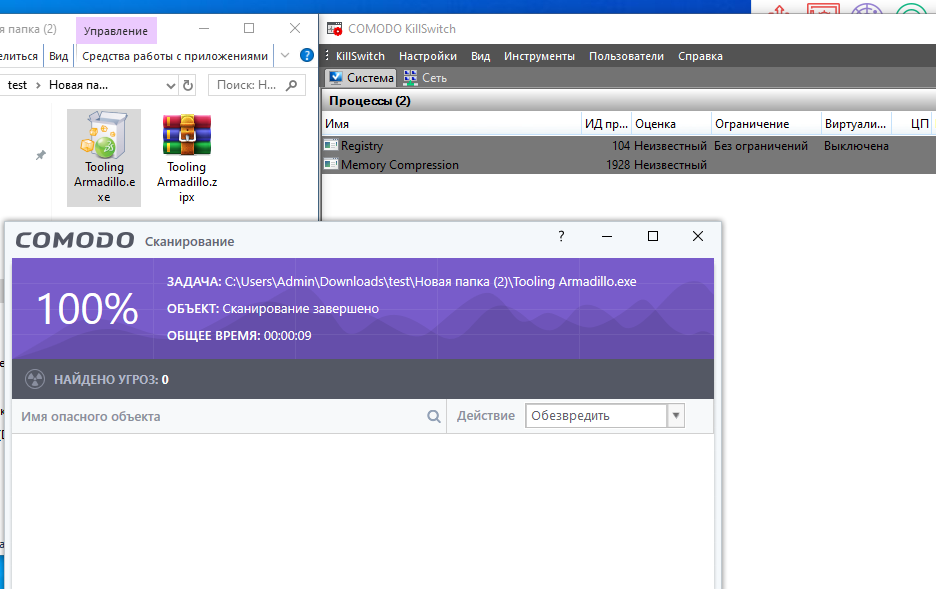Switch to the Сеть tab
Screen dimensions: 936x589
coord(425,78)
